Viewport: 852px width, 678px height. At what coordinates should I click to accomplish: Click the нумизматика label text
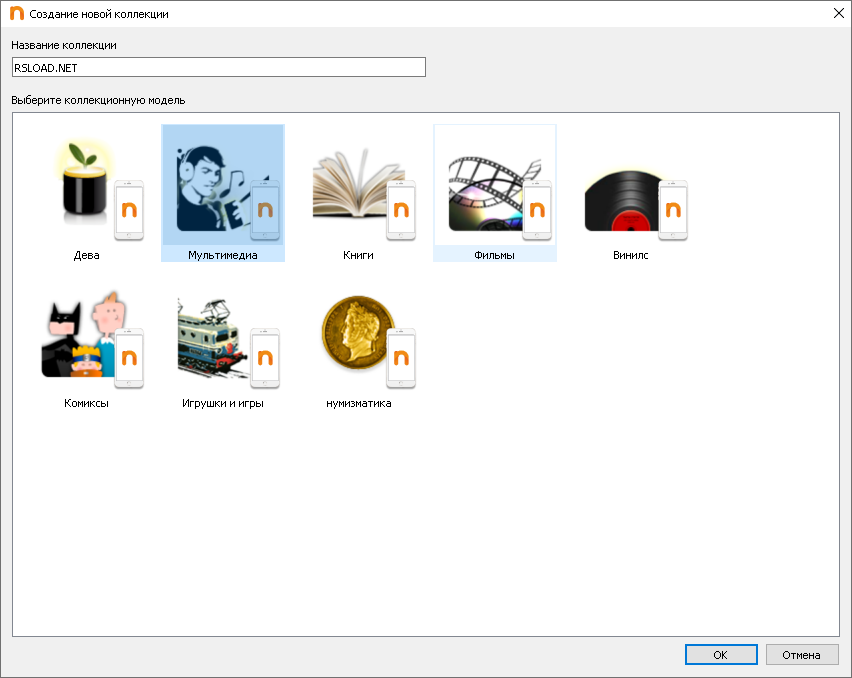coord(359,404)
